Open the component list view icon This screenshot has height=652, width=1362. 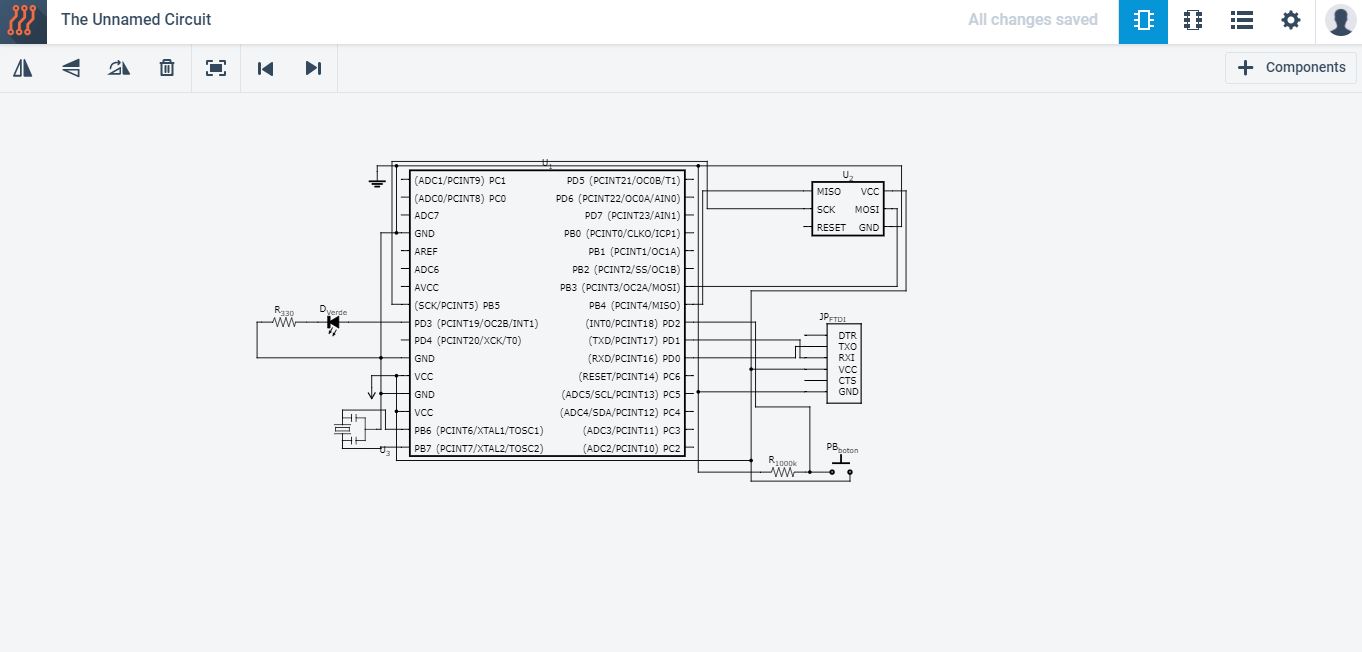click(1241, 21)
